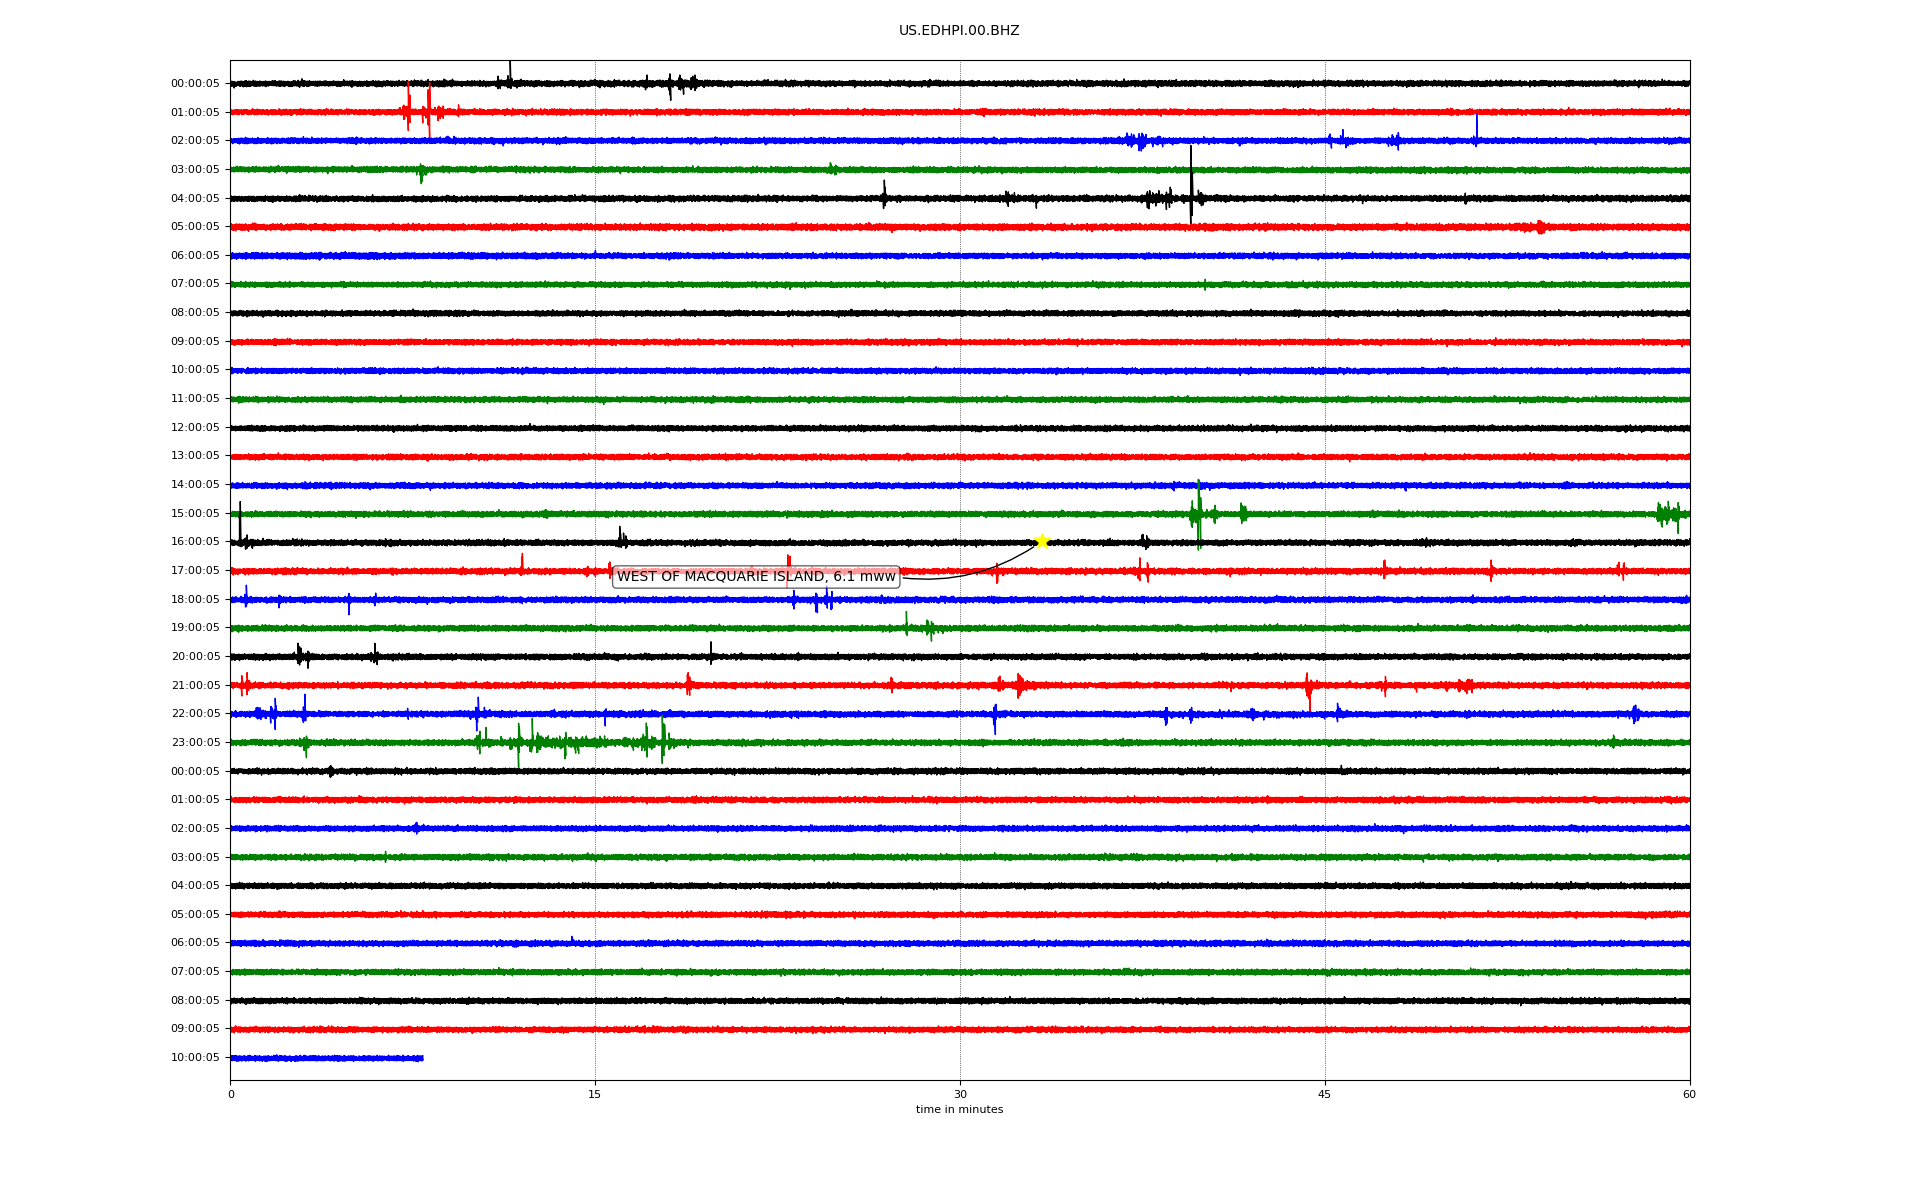
Task: Select the 12:00:05 row time label
Action: [x=195, y=428]
